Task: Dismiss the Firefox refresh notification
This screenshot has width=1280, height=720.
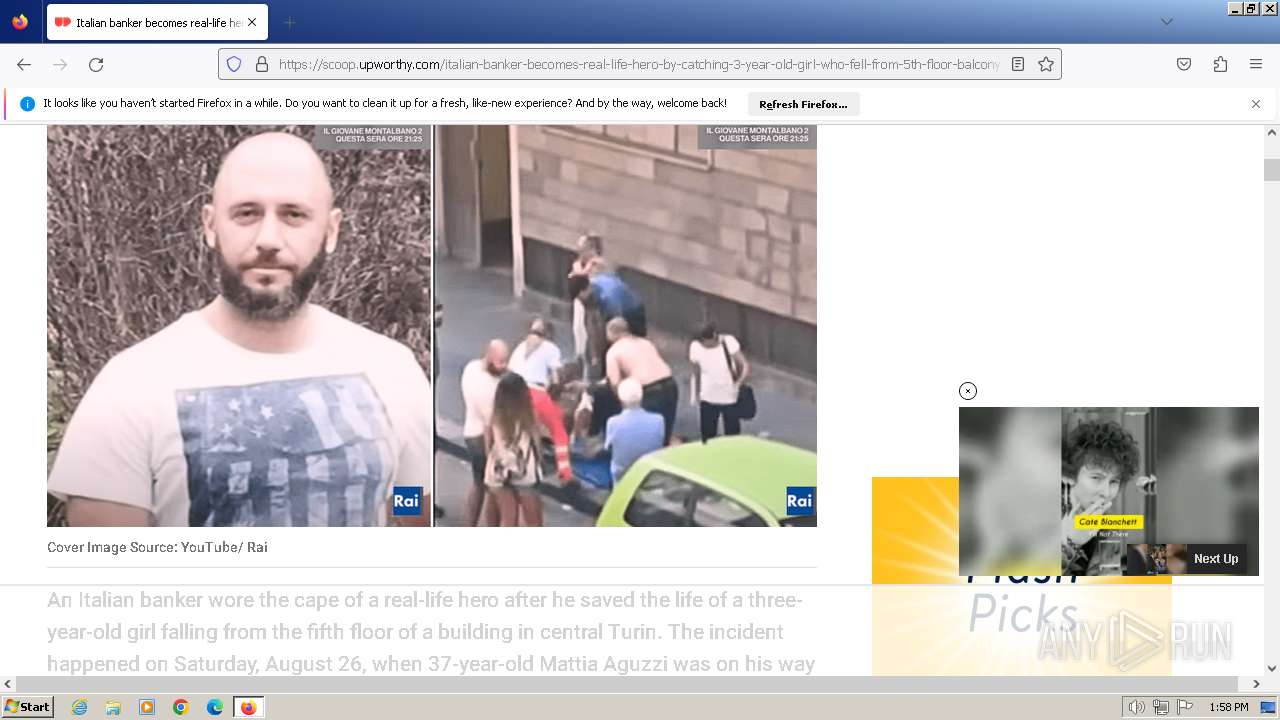Action: point(1256,104)
